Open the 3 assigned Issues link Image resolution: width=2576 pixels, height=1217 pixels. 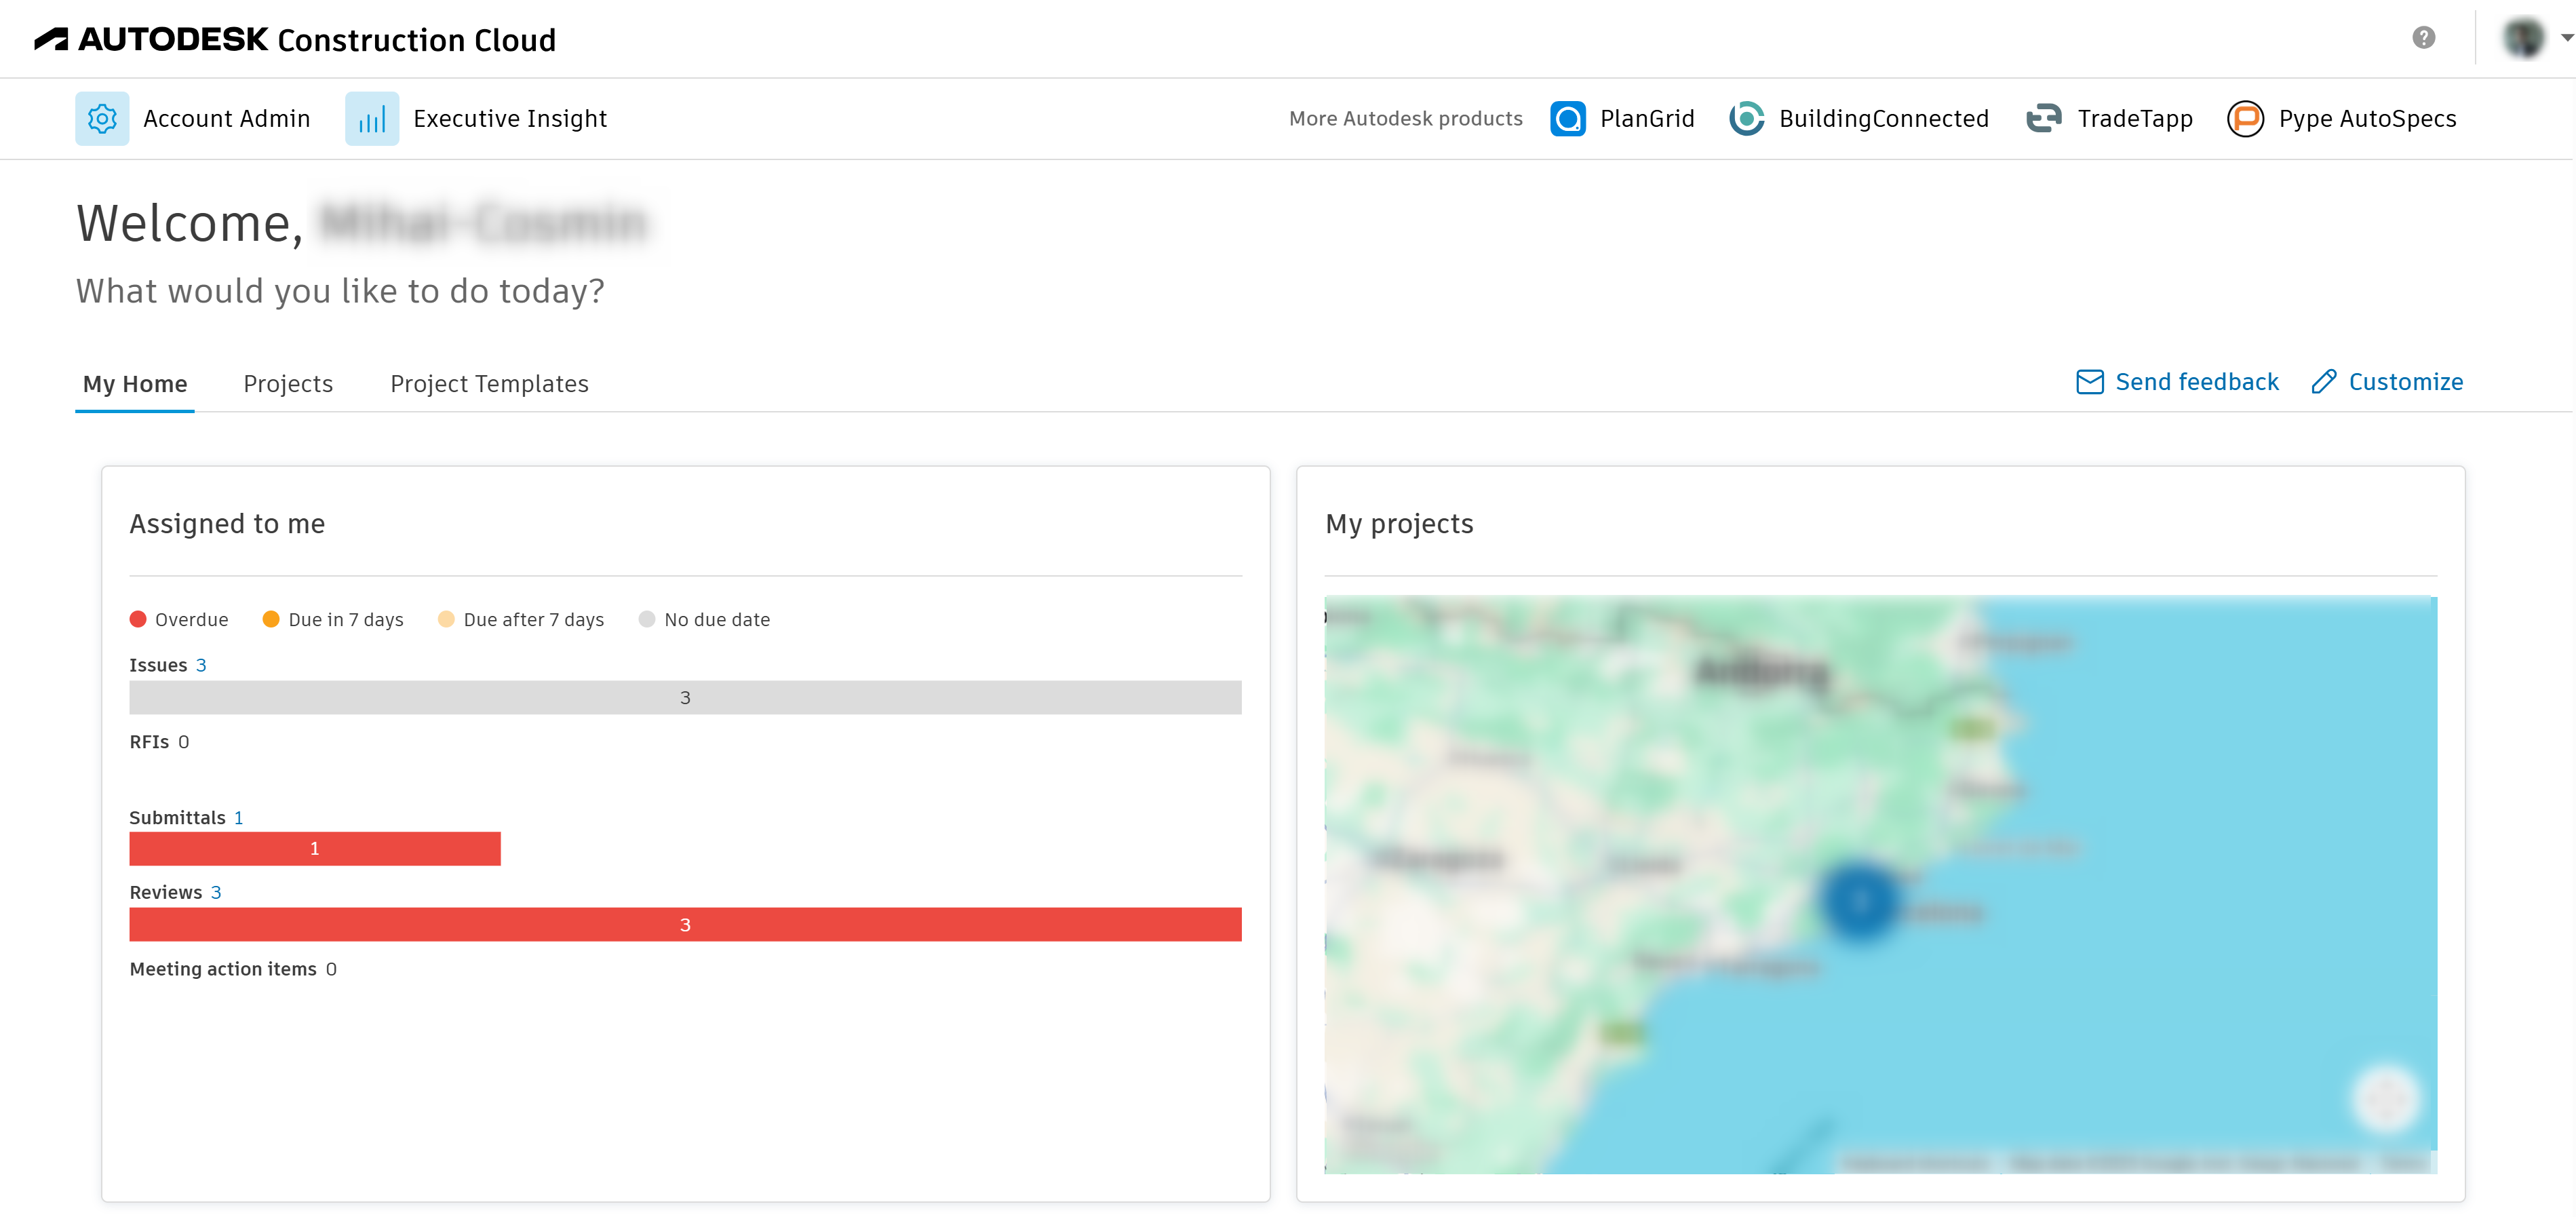202,664
